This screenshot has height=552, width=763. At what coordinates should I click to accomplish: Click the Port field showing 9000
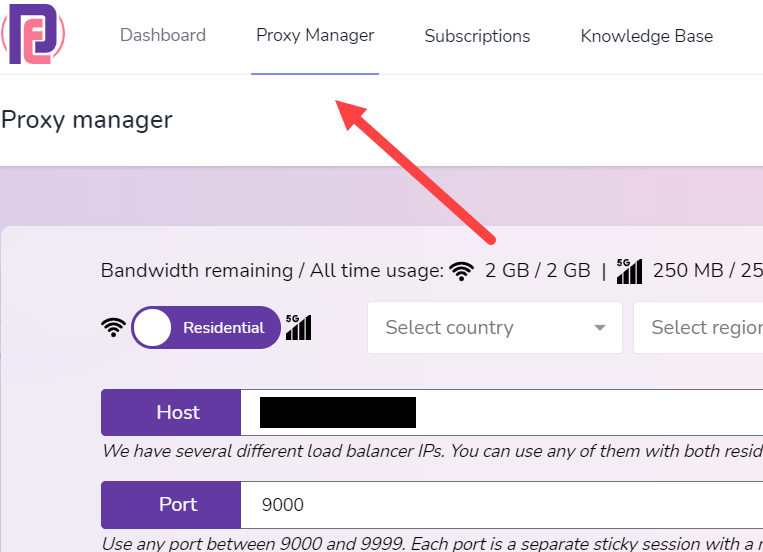(x=502, y=505)
